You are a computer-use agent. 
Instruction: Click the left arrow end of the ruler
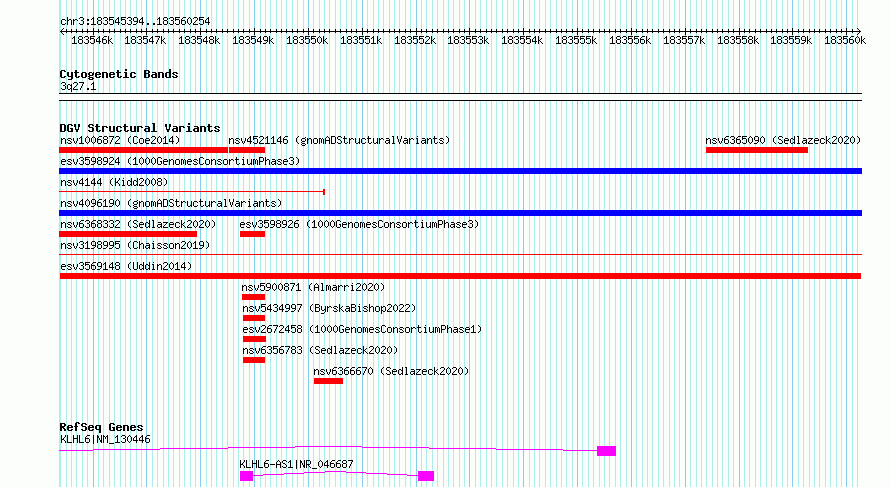62,31
